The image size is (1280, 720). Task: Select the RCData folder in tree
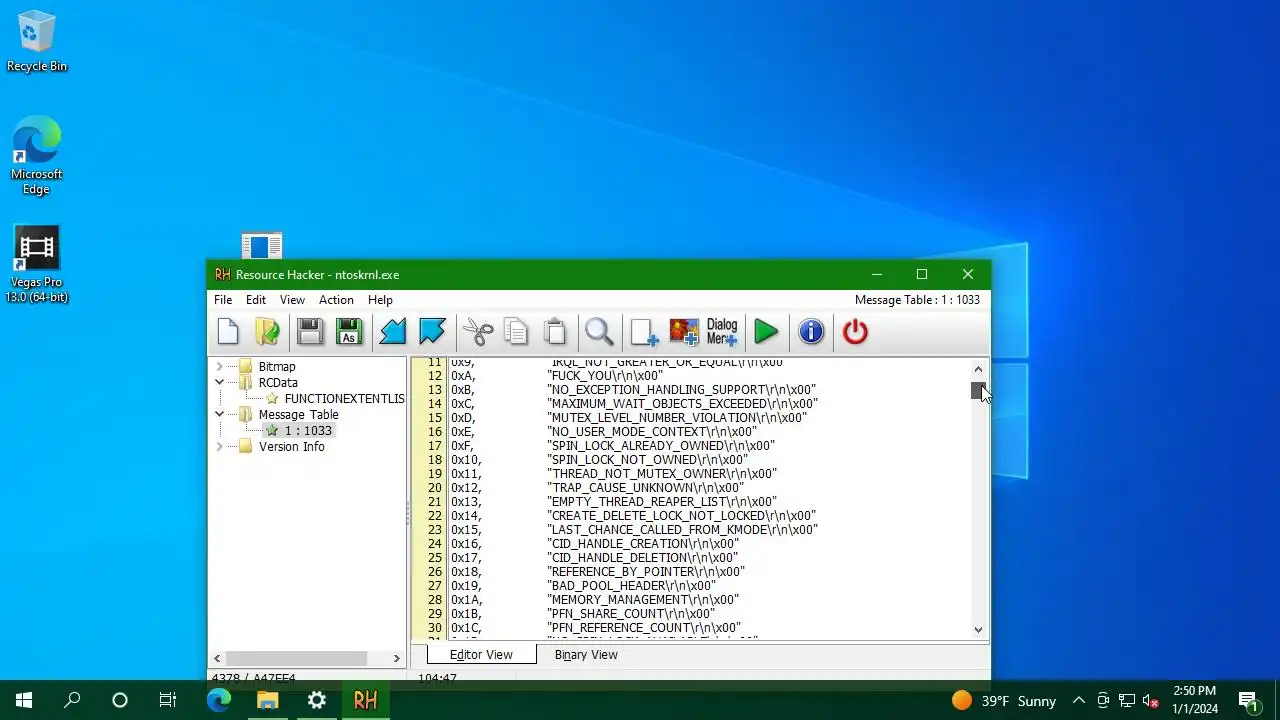tap(278, 383)
